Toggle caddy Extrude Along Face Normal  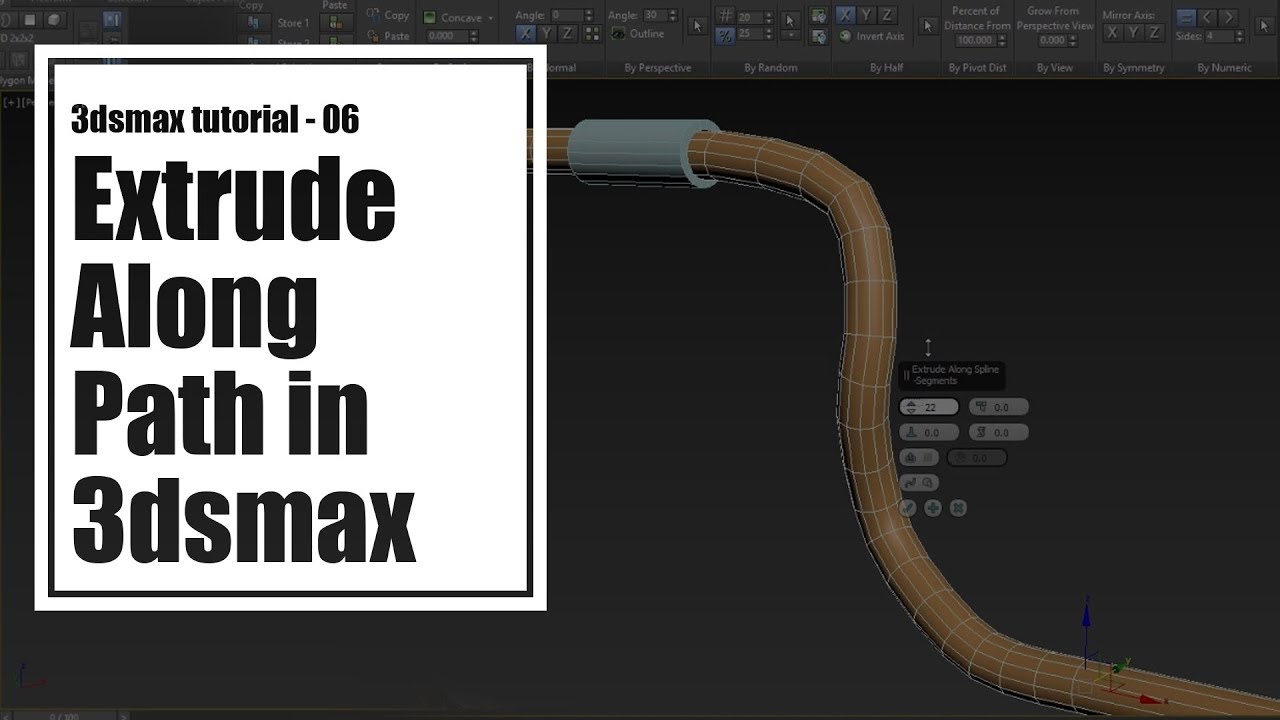pos(919,457)
